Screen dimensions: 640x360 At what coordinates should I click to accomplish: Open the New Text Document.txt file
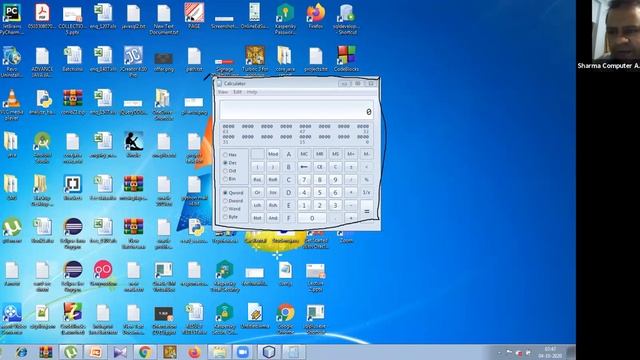[164, 18]
